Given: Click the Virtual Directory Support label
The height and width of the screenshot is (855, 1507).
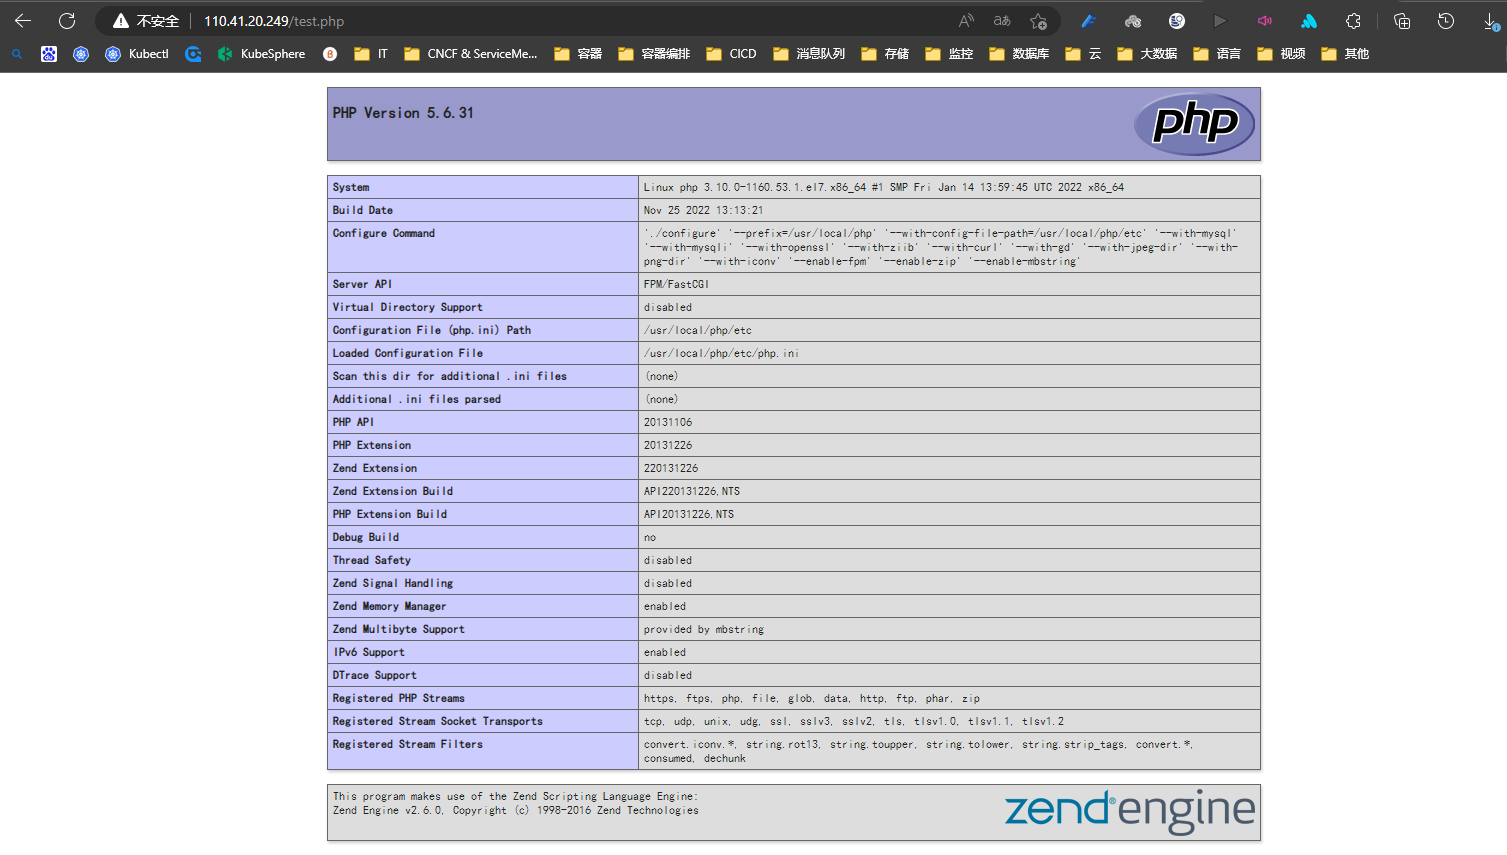Looking at the screenshot, I should [x=408, y=307].
